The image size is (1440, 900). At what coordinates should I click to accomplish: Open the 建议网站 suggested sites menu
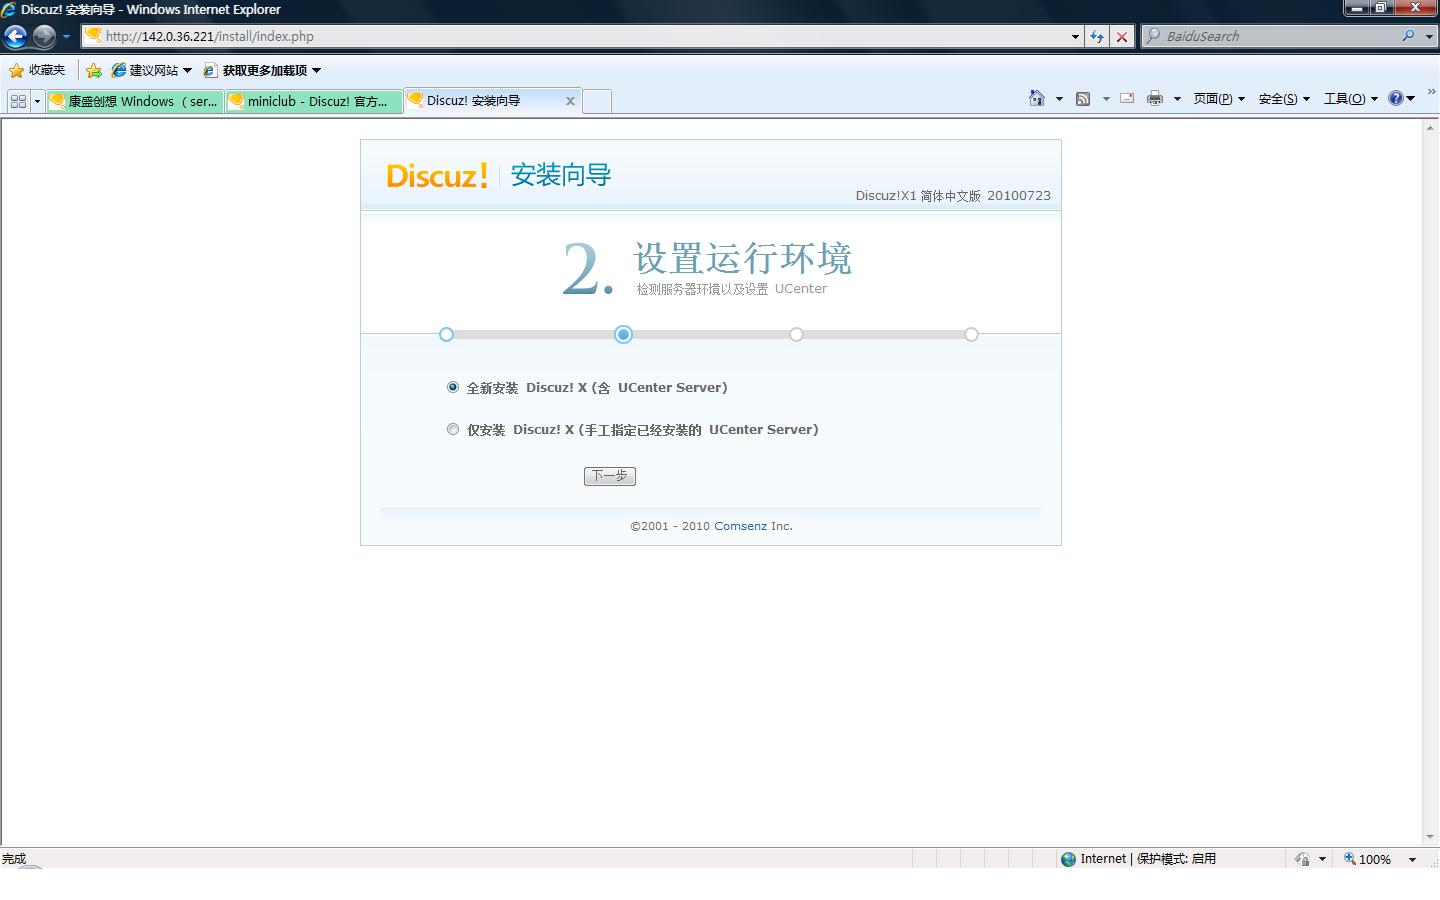[151, 70]
